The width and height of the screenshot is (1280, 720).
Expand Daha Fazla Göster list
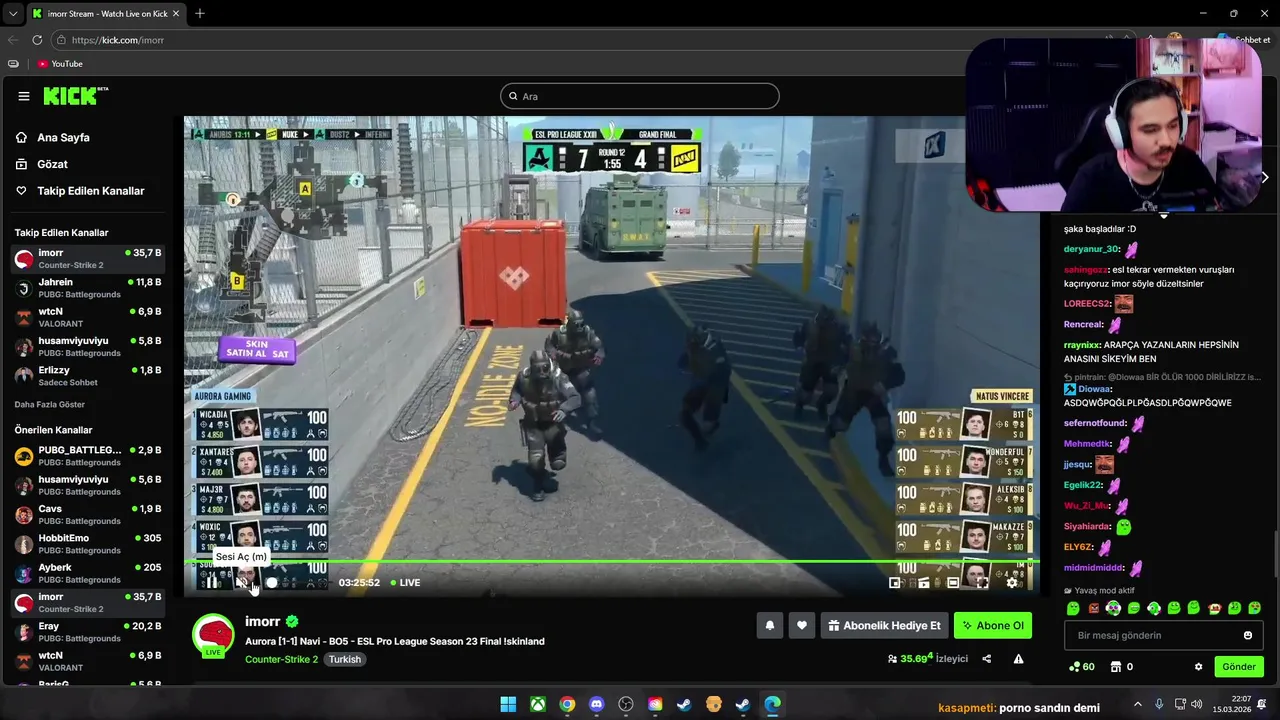coord(49,405)
